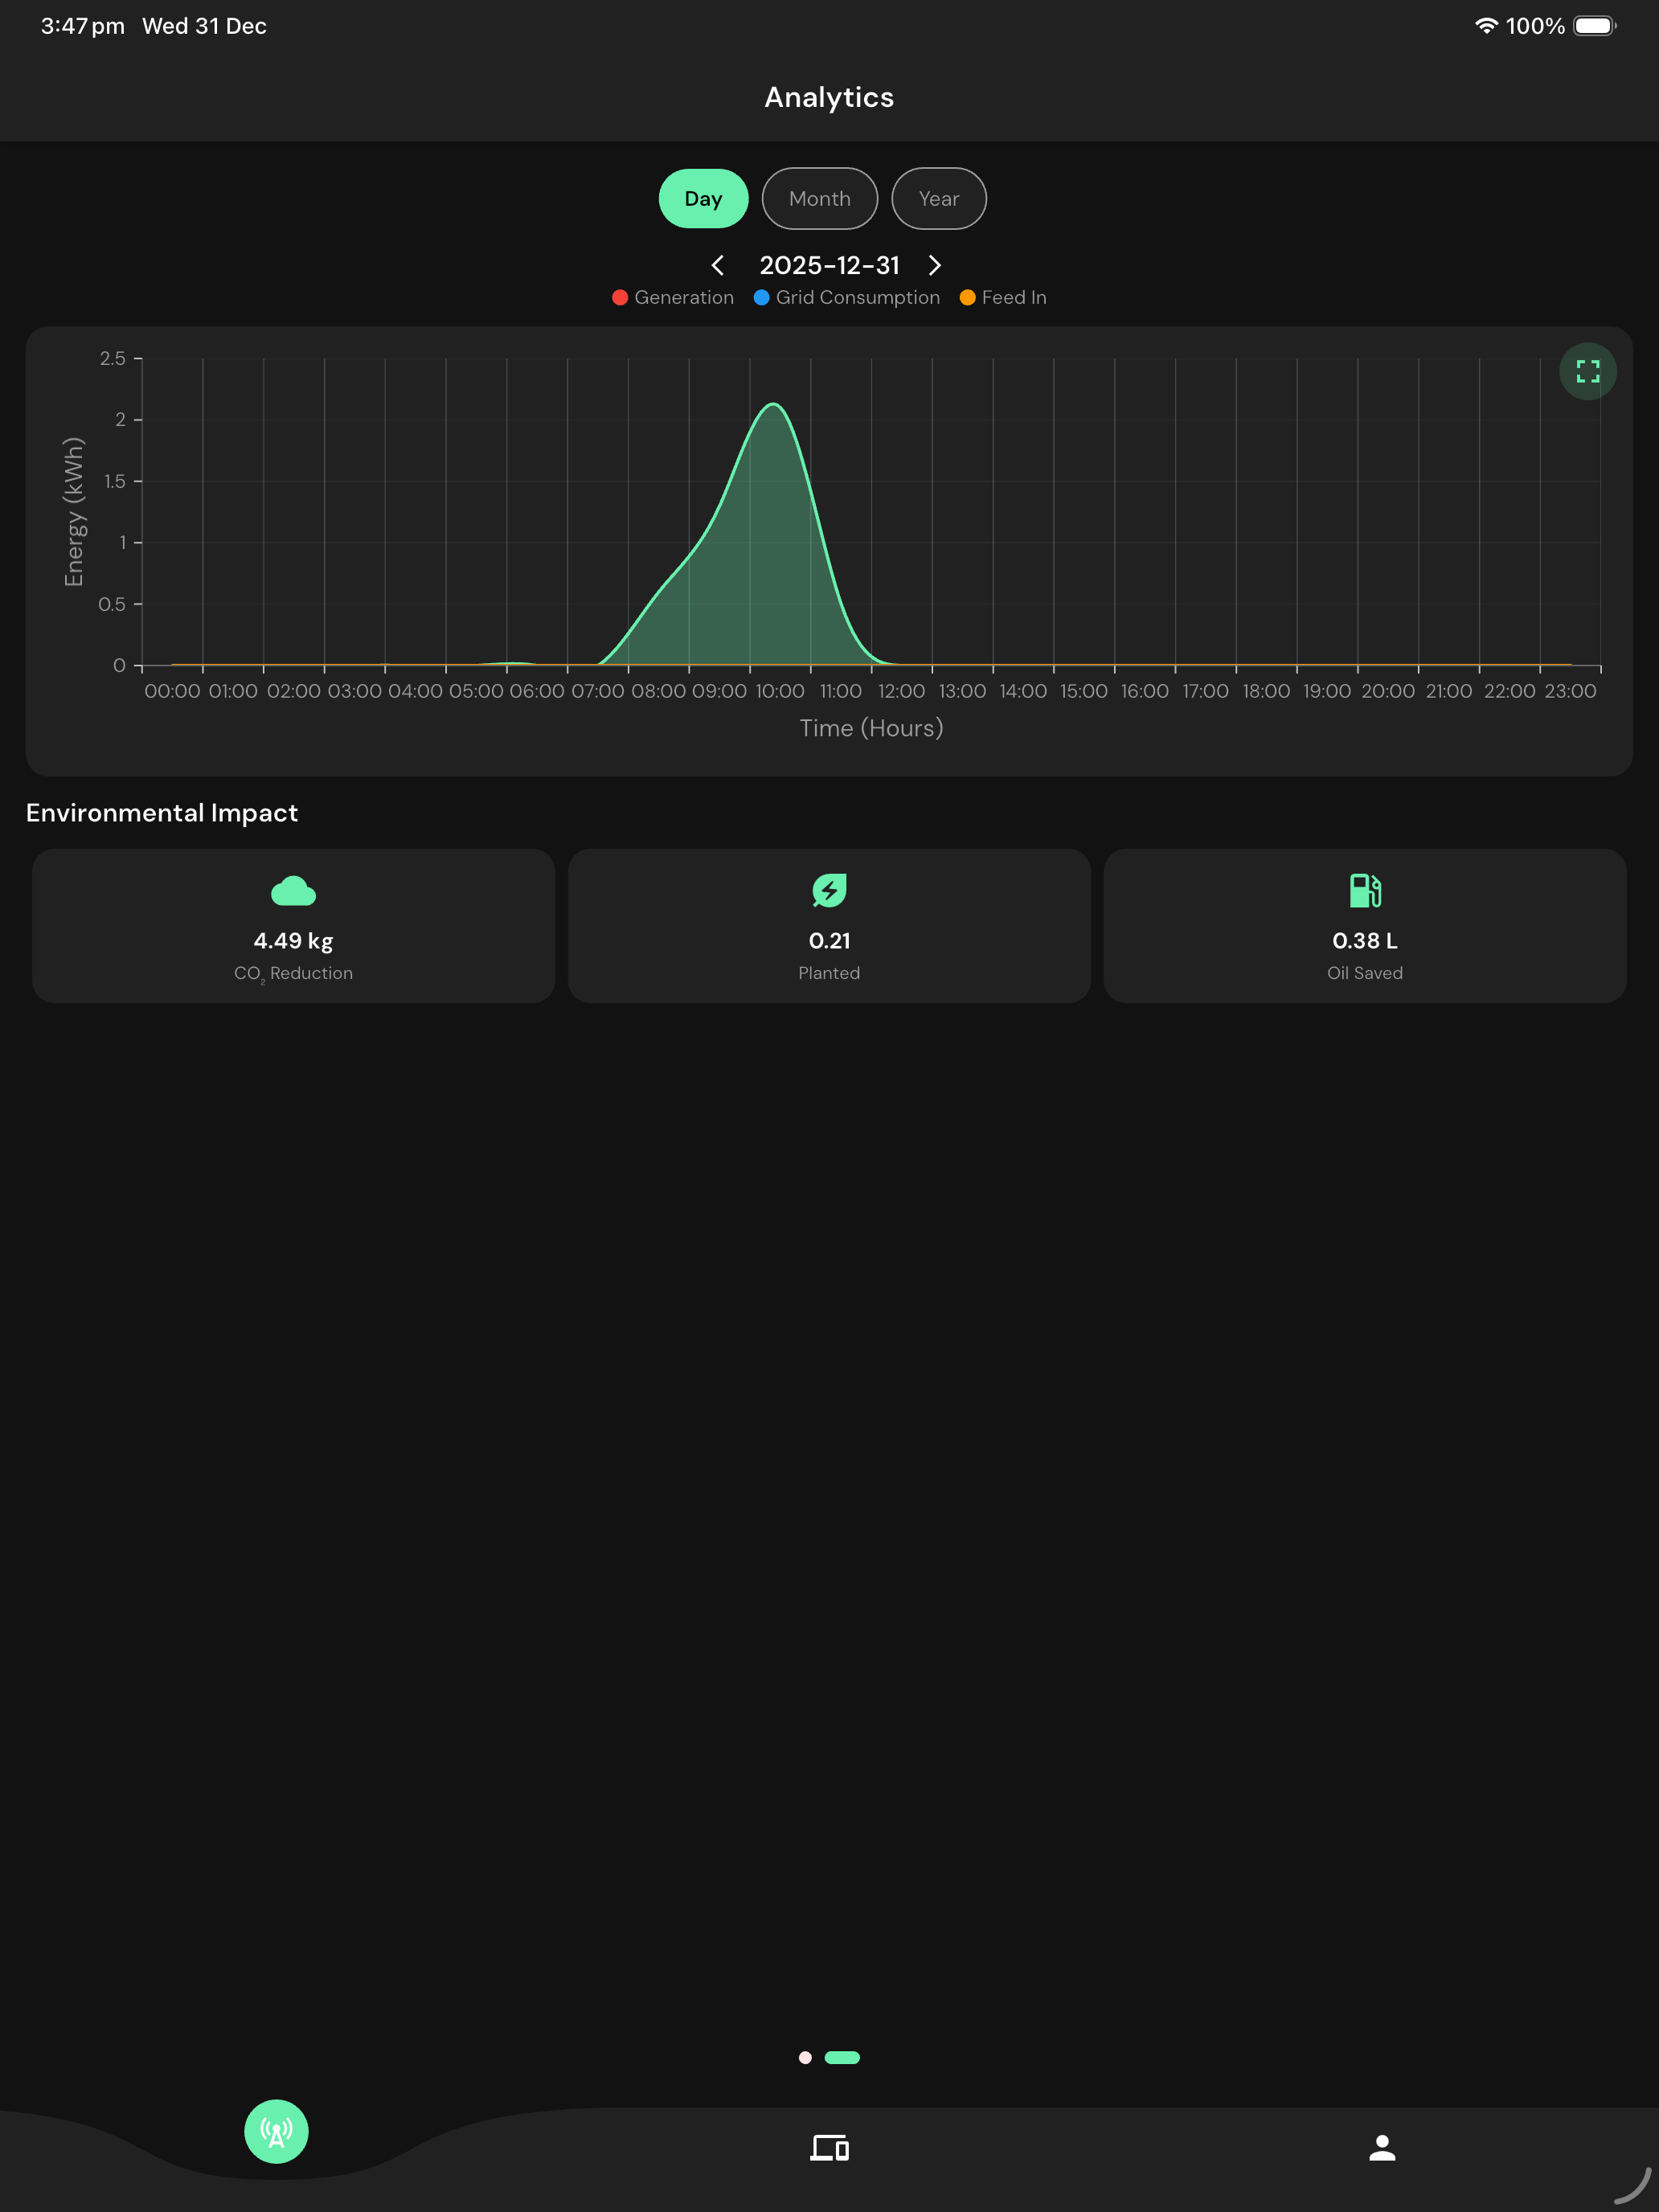Click the 3:47 pm clock in status bar

pos(83,26)
